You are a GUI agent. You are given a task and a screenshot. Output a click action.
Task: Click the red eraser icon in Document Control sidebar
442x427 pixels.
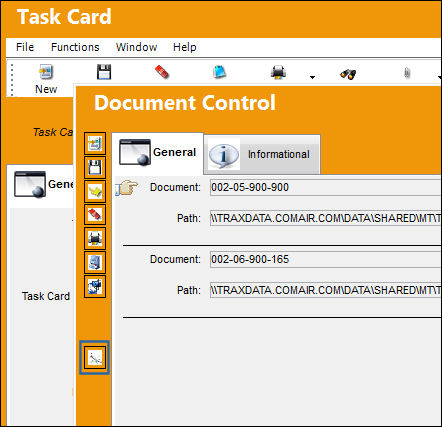point(95,215)
